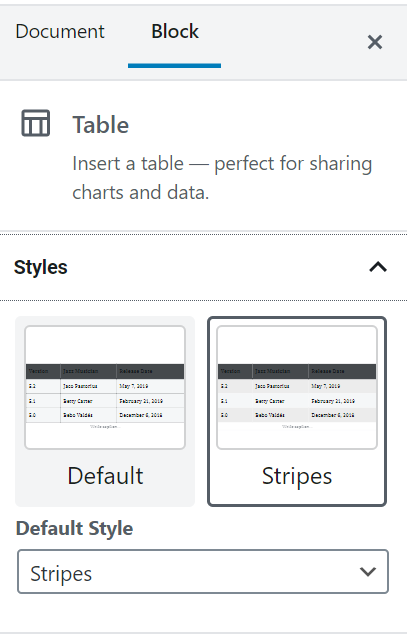Click the blue underline beneath Block tab

click(174, 66)
